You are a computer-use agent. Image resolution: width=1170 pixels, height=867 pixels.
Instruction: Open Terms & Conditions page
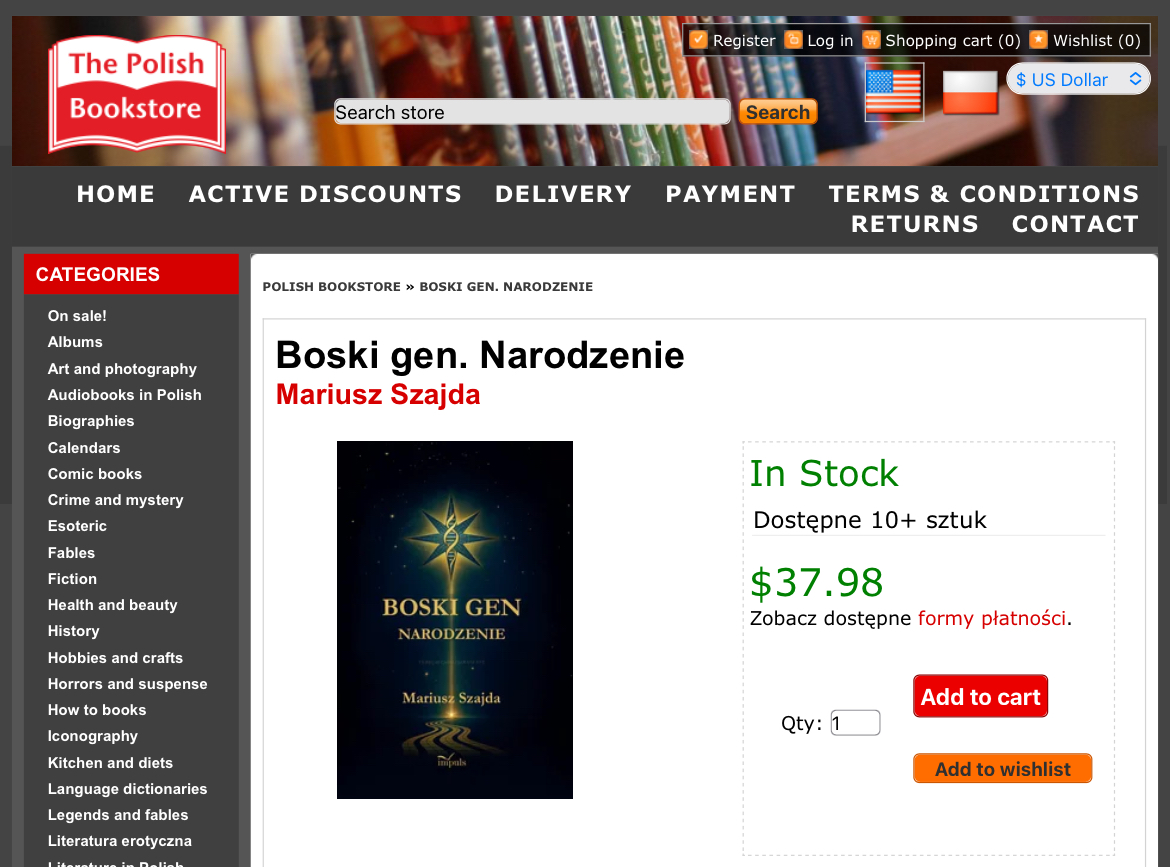[983, 194]
